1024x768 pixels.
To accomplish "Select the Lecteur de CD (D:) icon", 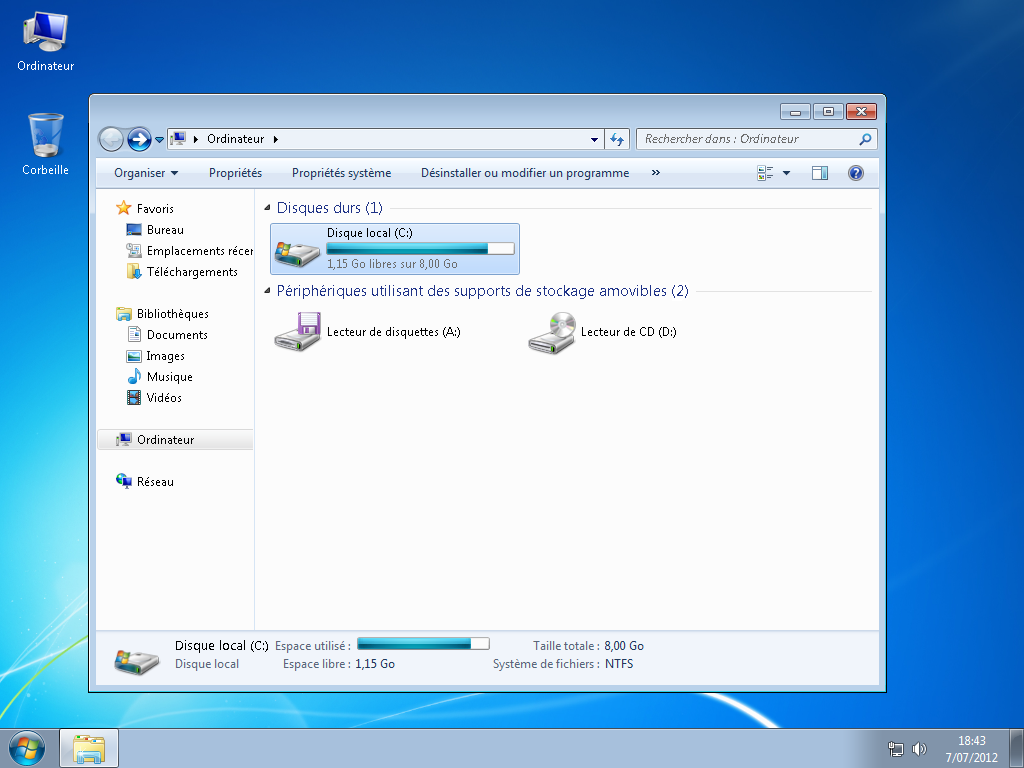I will click(551, 332).
